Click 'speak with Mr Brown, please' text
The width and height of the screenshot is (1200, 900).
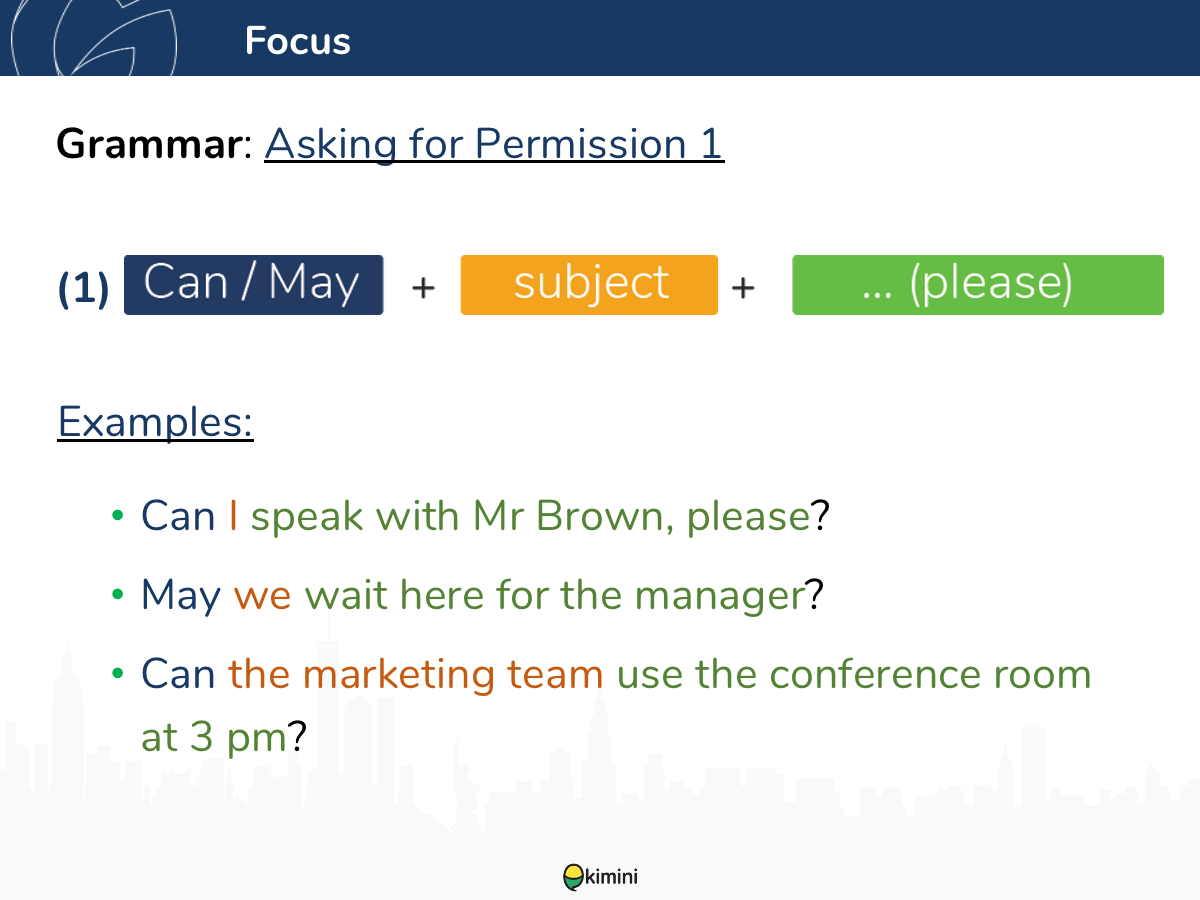pos(530,517)
